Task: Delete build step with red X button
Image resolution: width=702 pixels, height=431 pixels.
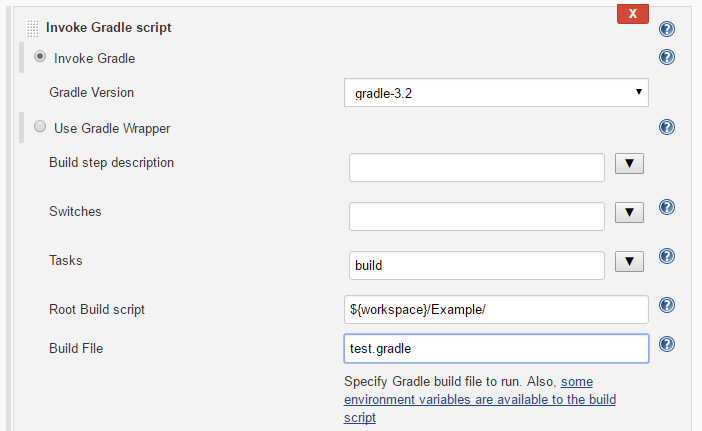Action: 632,14
